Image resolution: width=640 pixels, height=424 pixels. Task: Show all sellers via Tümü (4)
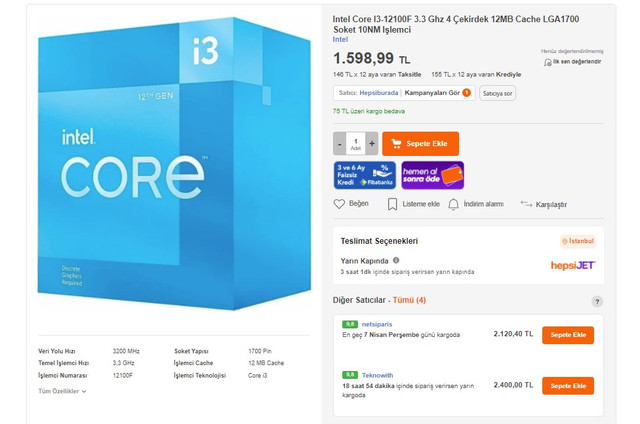coord(407,300)
